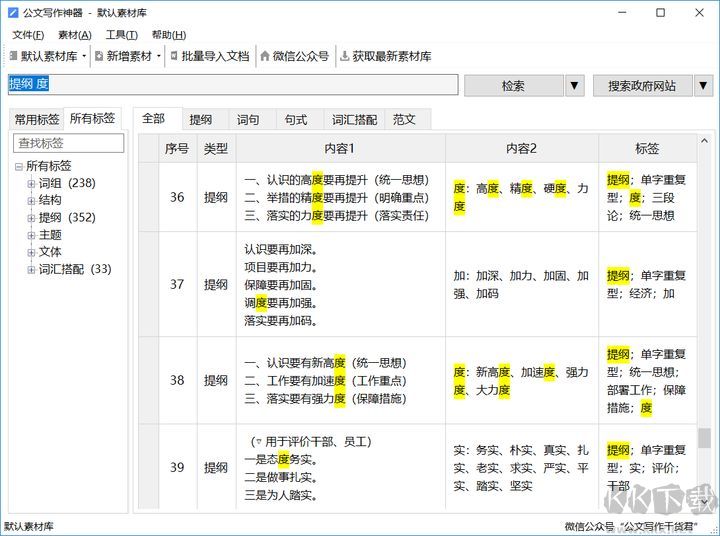The width and height of the screenshot is (720, 536).
Task: Click the app logo in title bar
Action: tap(13, 12)
